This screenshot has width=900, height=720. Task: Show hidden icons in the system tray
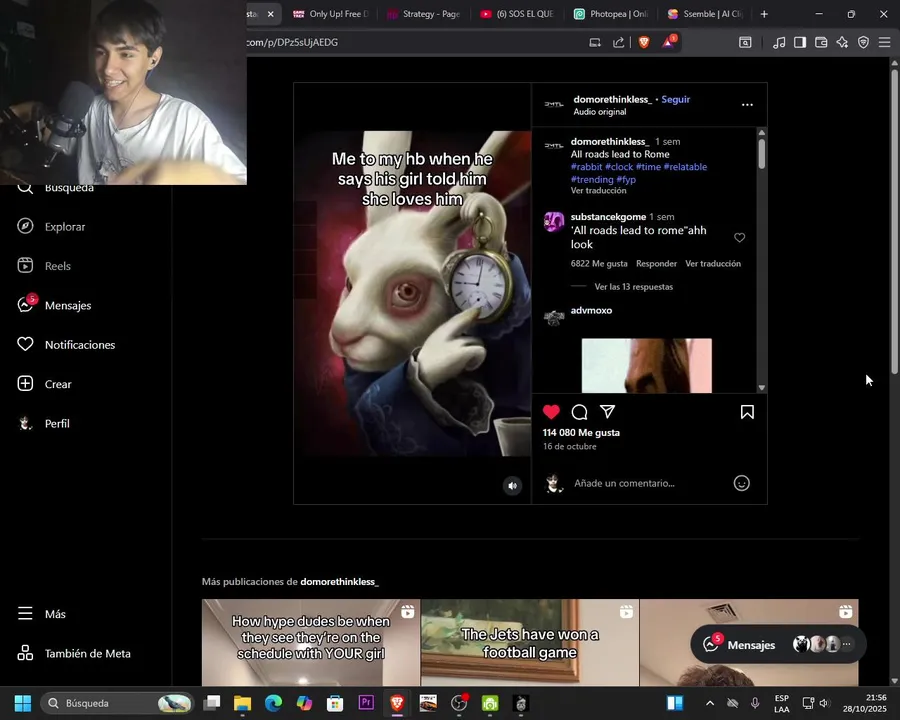coord(710,703)
